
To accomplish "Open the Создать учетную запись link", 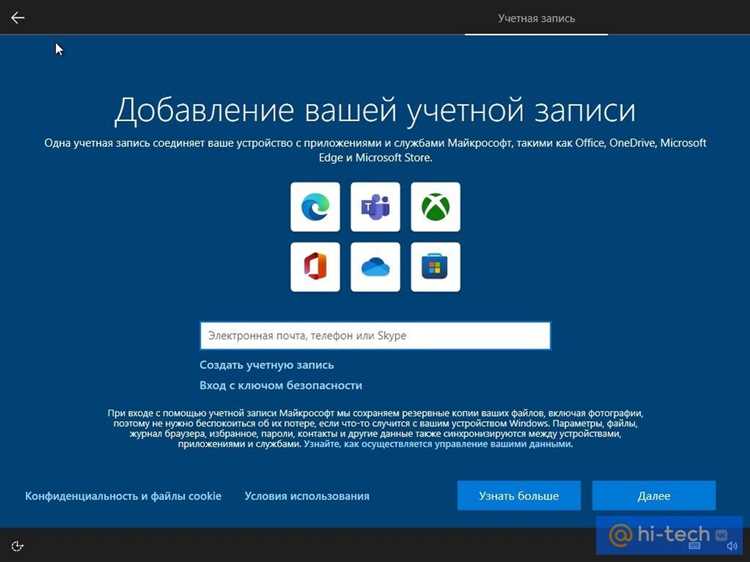I will click(266, 365).
